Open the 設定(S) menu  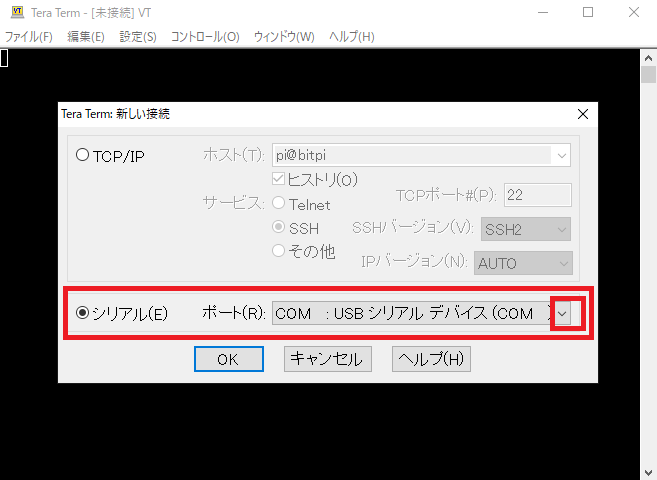tap(138, 37)
